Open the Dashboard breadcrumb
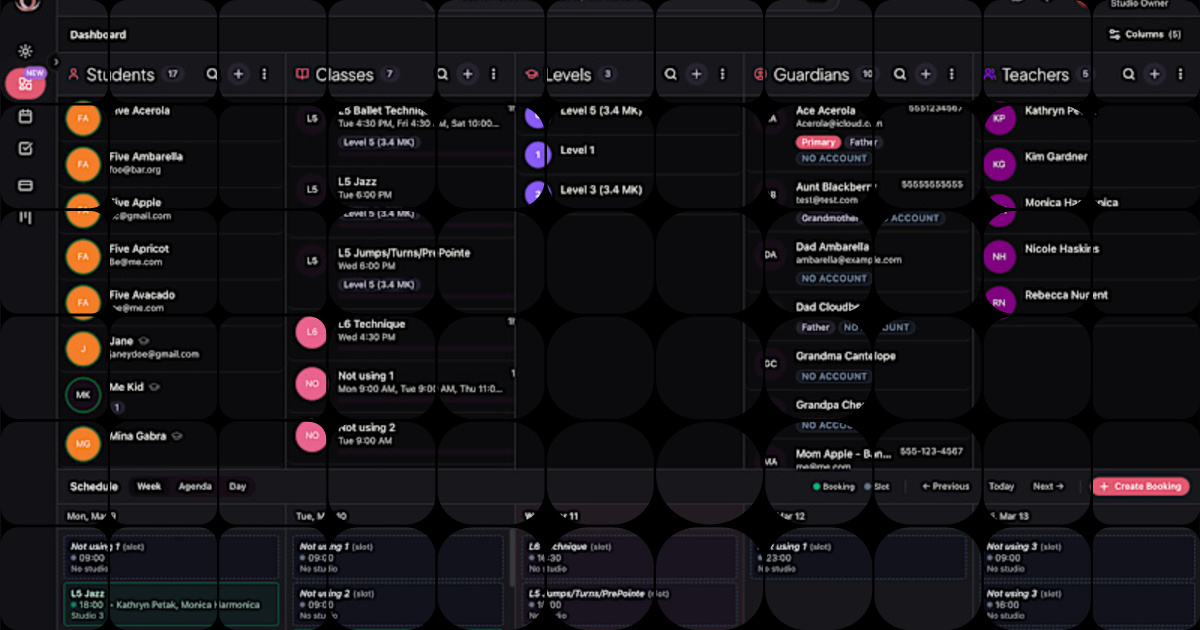The width and height of the screenshot is (1200, 630). click(x=98, y=34)
